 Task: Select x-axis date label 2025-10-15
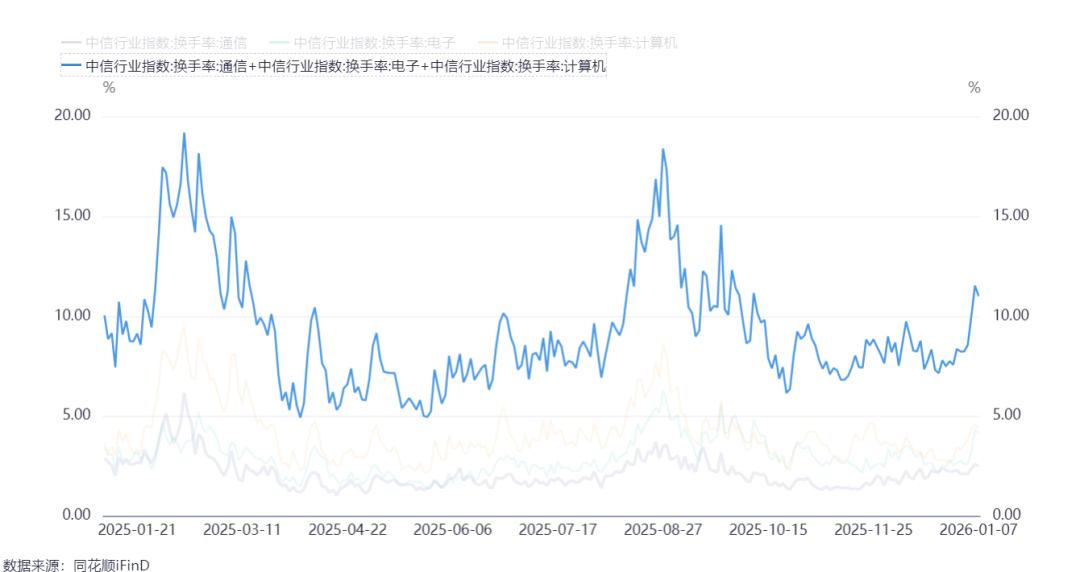pyautogui.click(x=768, y=530)
